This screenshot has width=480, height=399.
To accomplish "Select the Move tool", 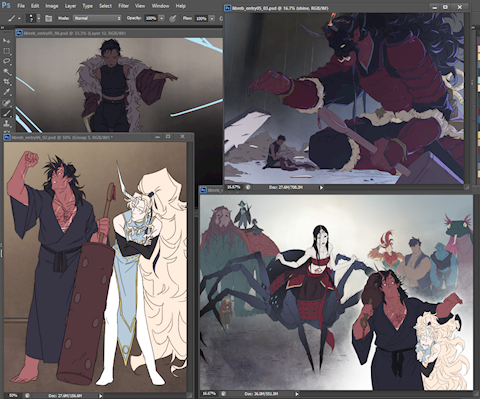I will tap(6, 41).
